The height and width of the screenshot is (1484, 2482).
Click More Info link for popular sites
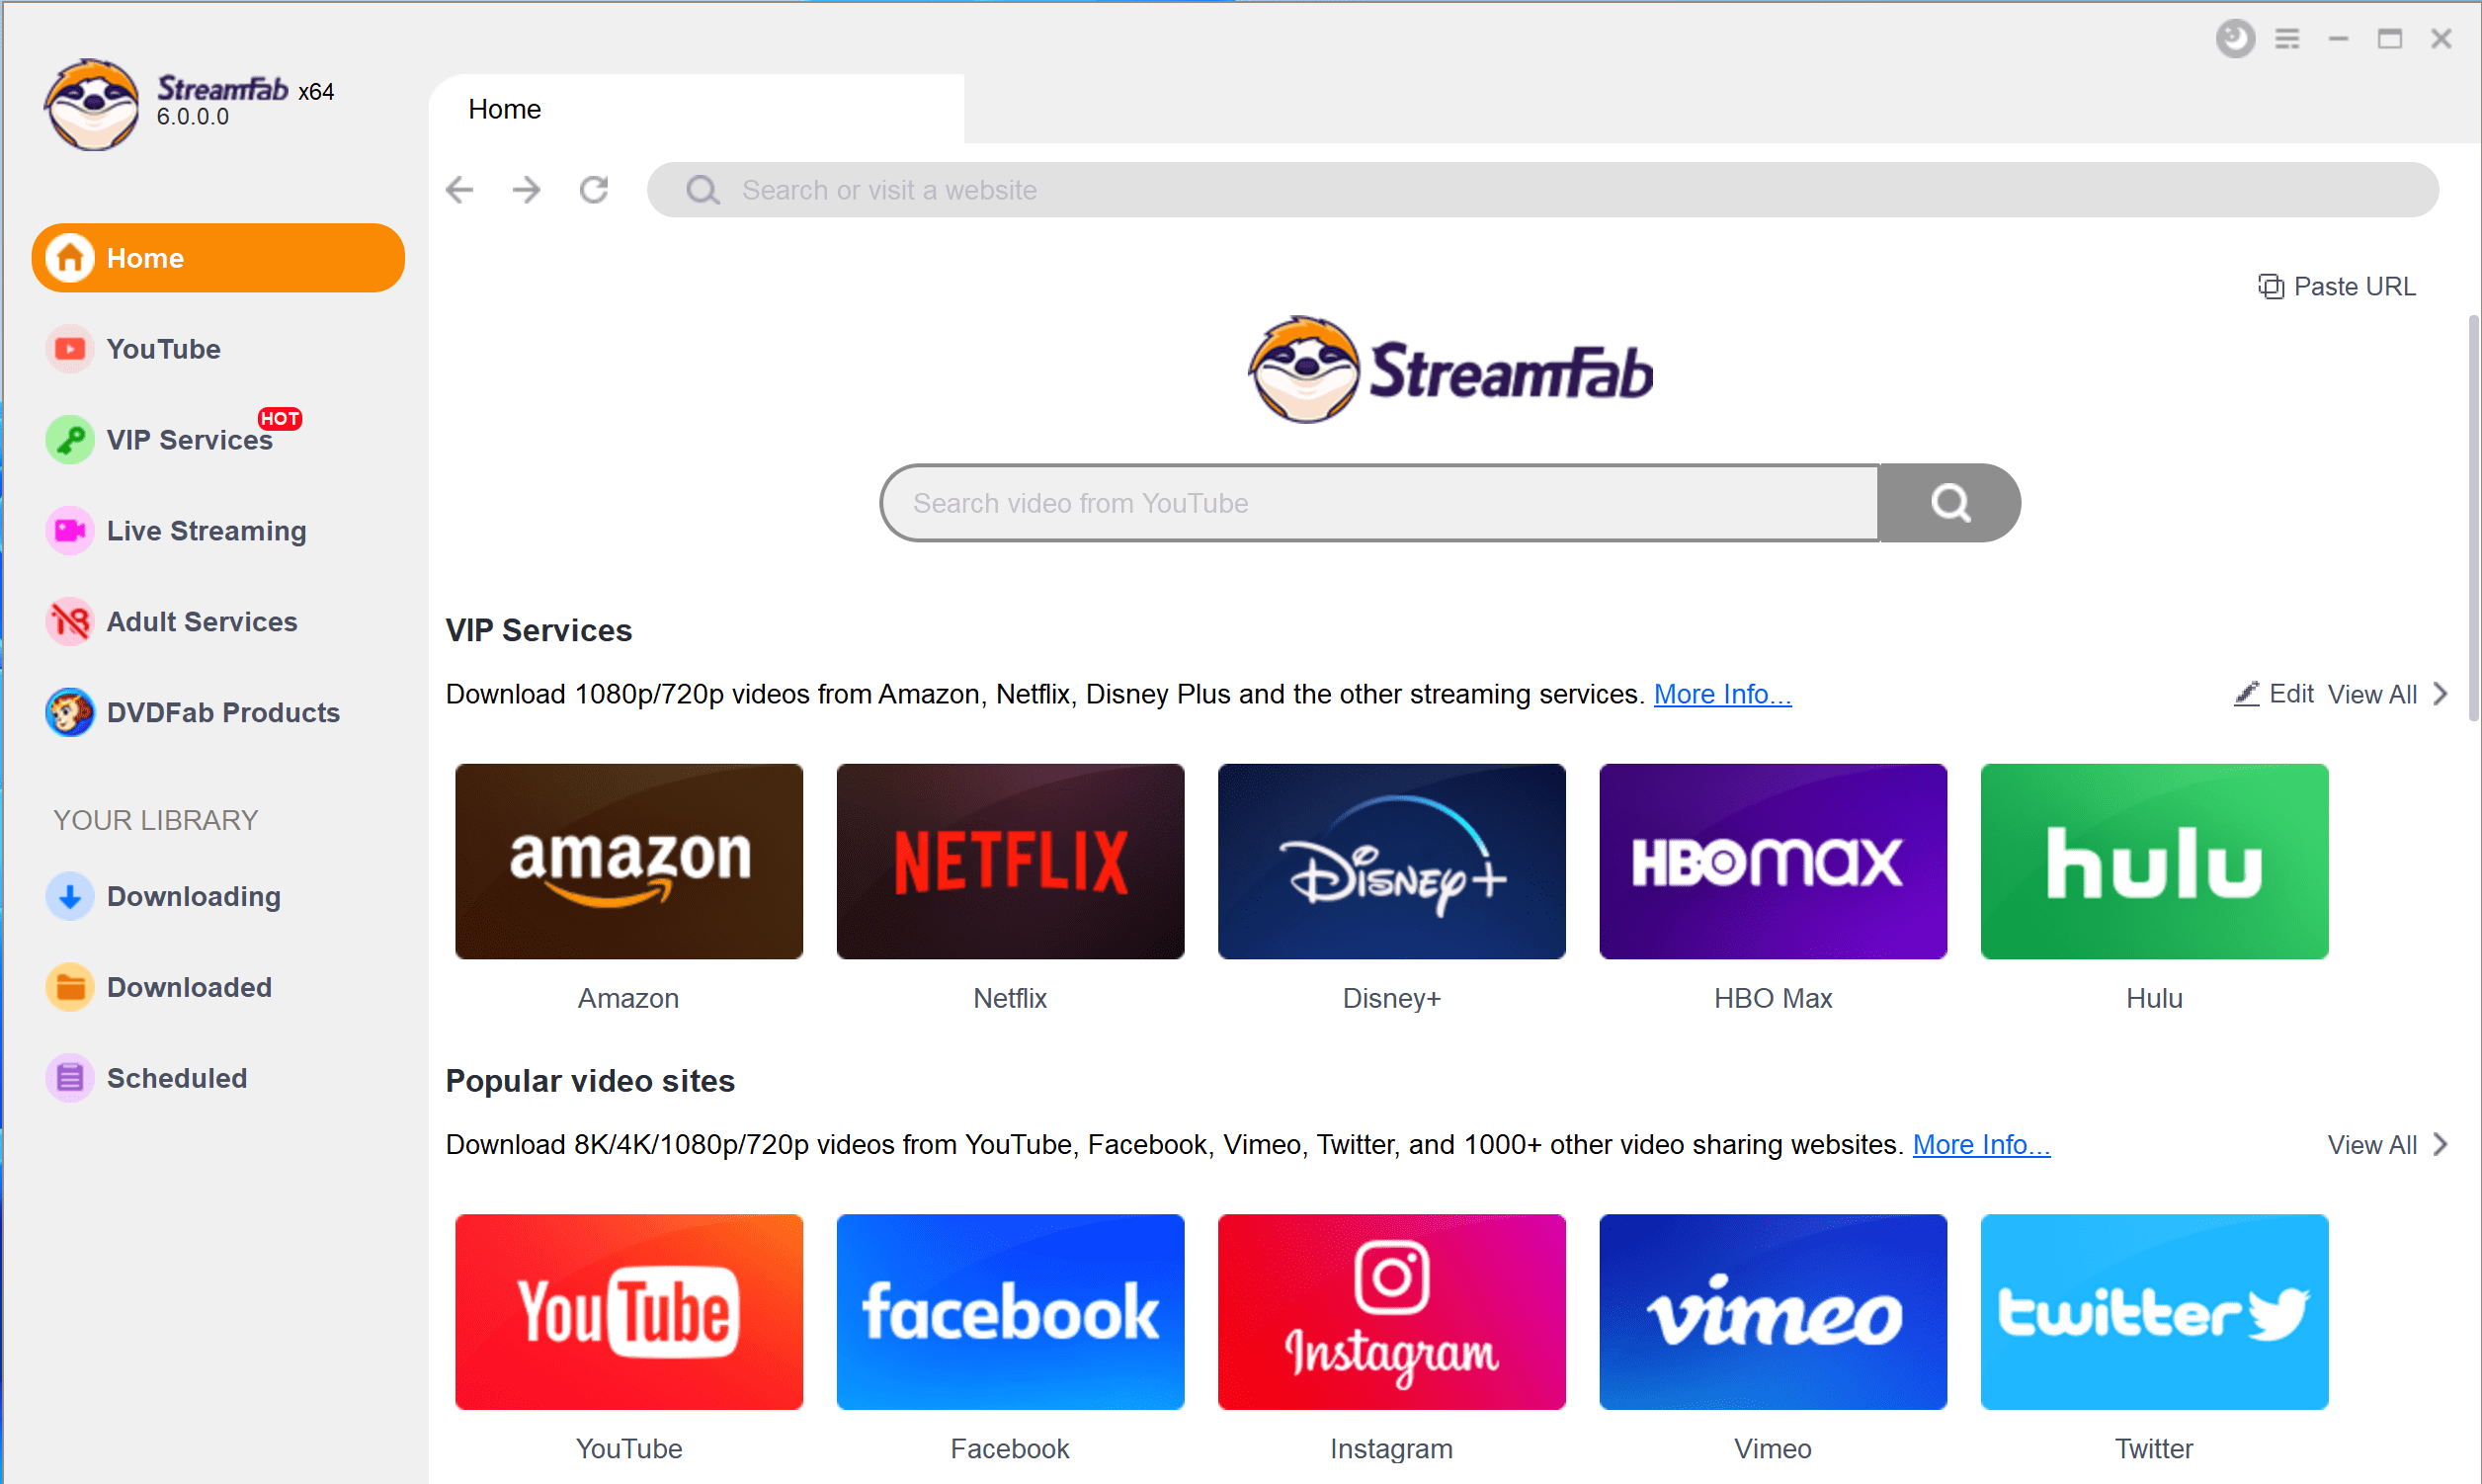1982,1145
